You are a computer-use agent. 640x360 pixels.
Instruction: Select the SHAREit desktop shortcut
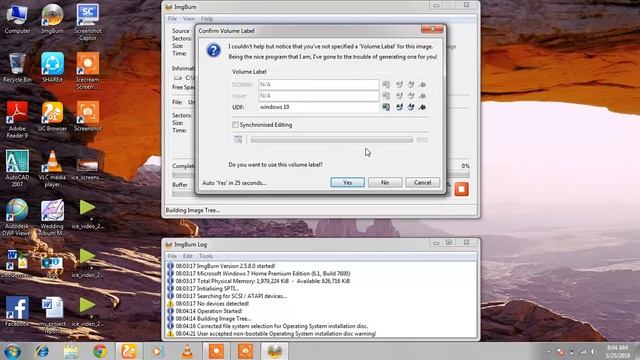[52, 68]
